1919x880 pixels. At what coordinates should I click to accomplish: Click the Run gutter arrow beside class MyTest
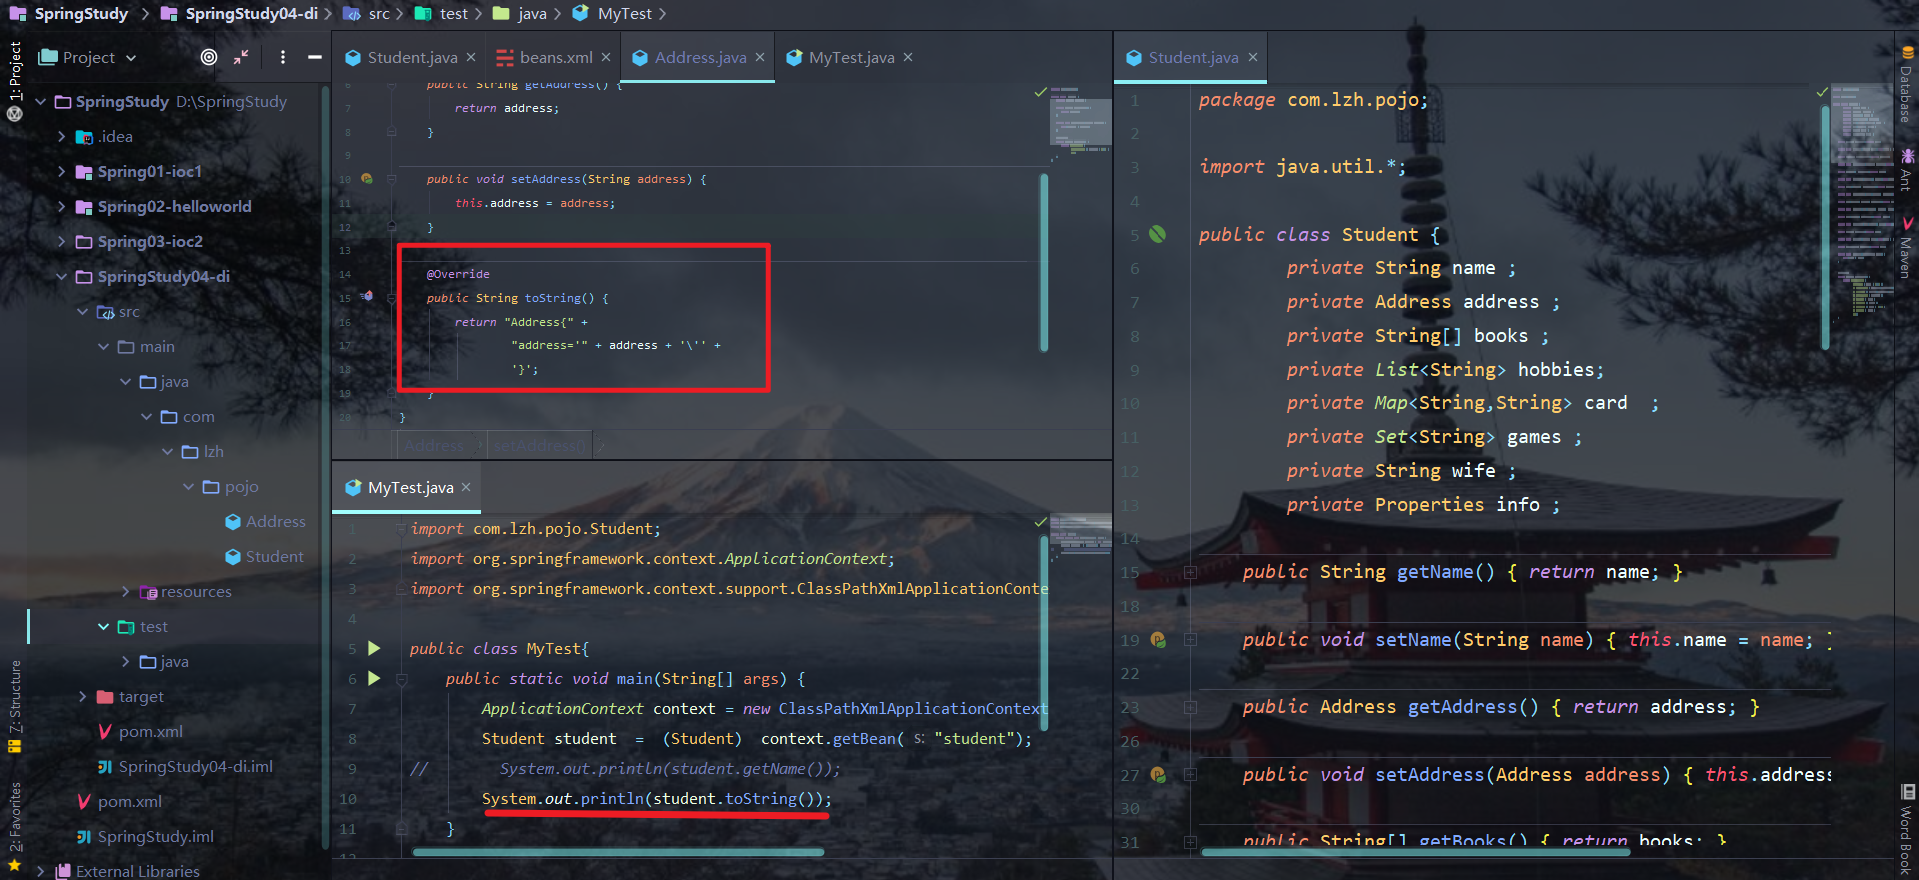pos(374,648)
